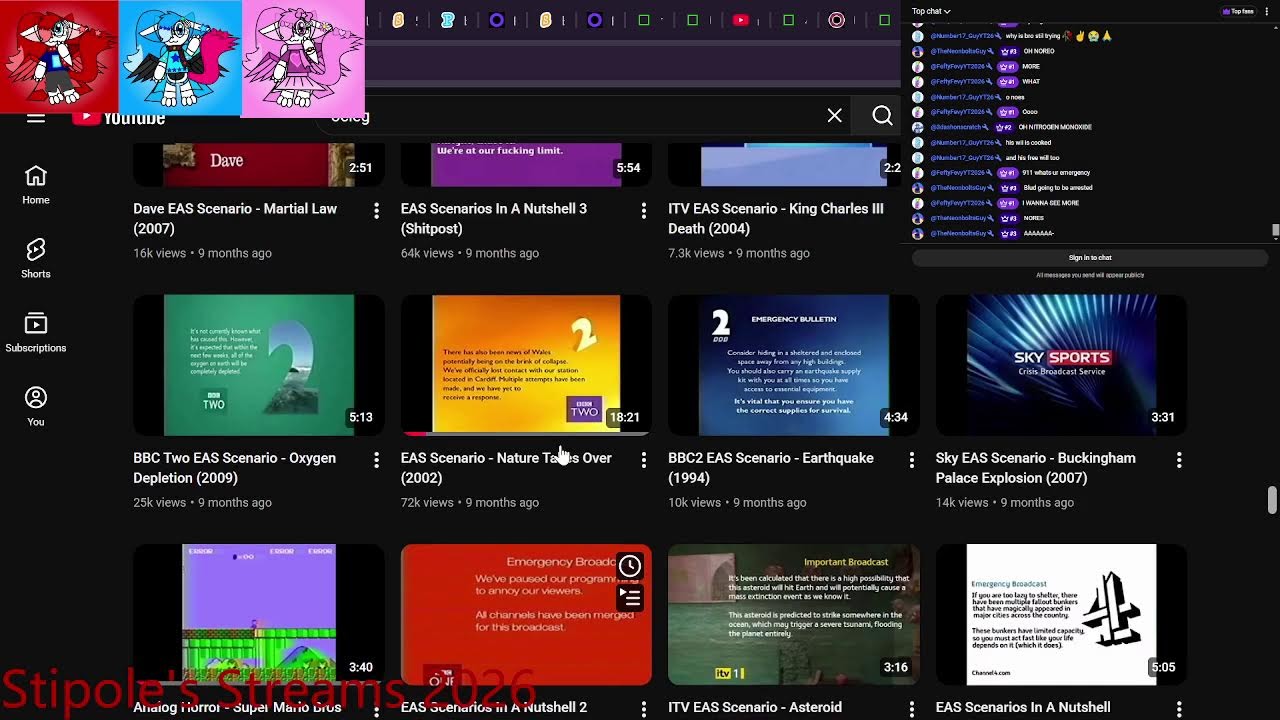Expand the Top chat dropdown

(x=931, y=11)
